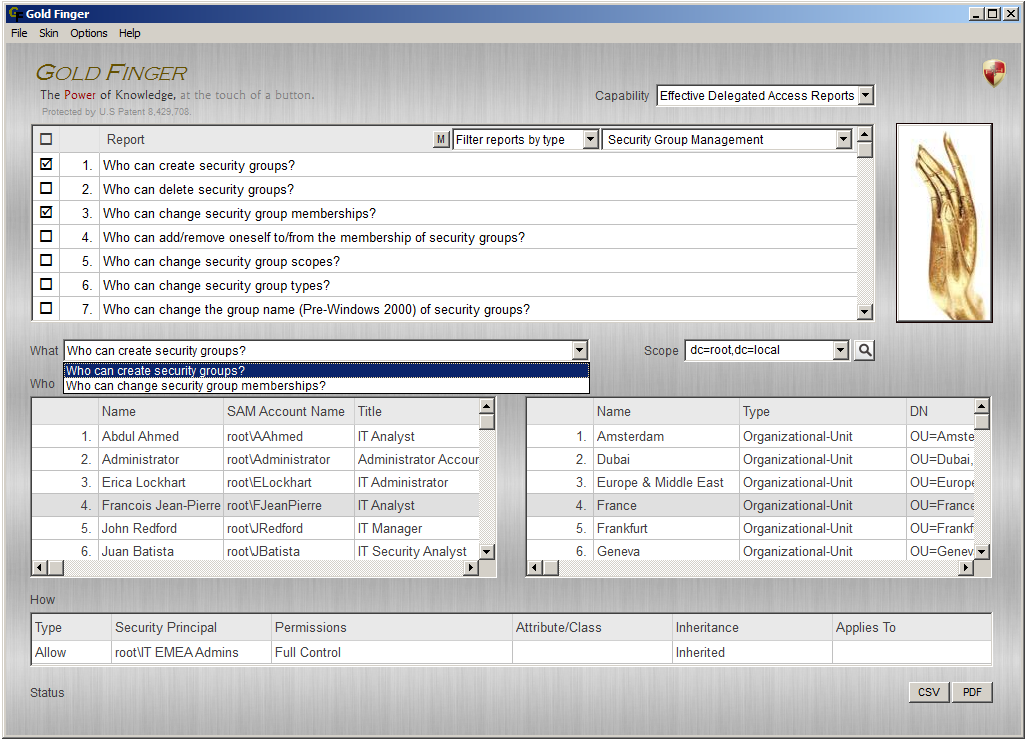Open the 'Filter reports by type' dropdown
The image size is (1026, 741).
588,139
